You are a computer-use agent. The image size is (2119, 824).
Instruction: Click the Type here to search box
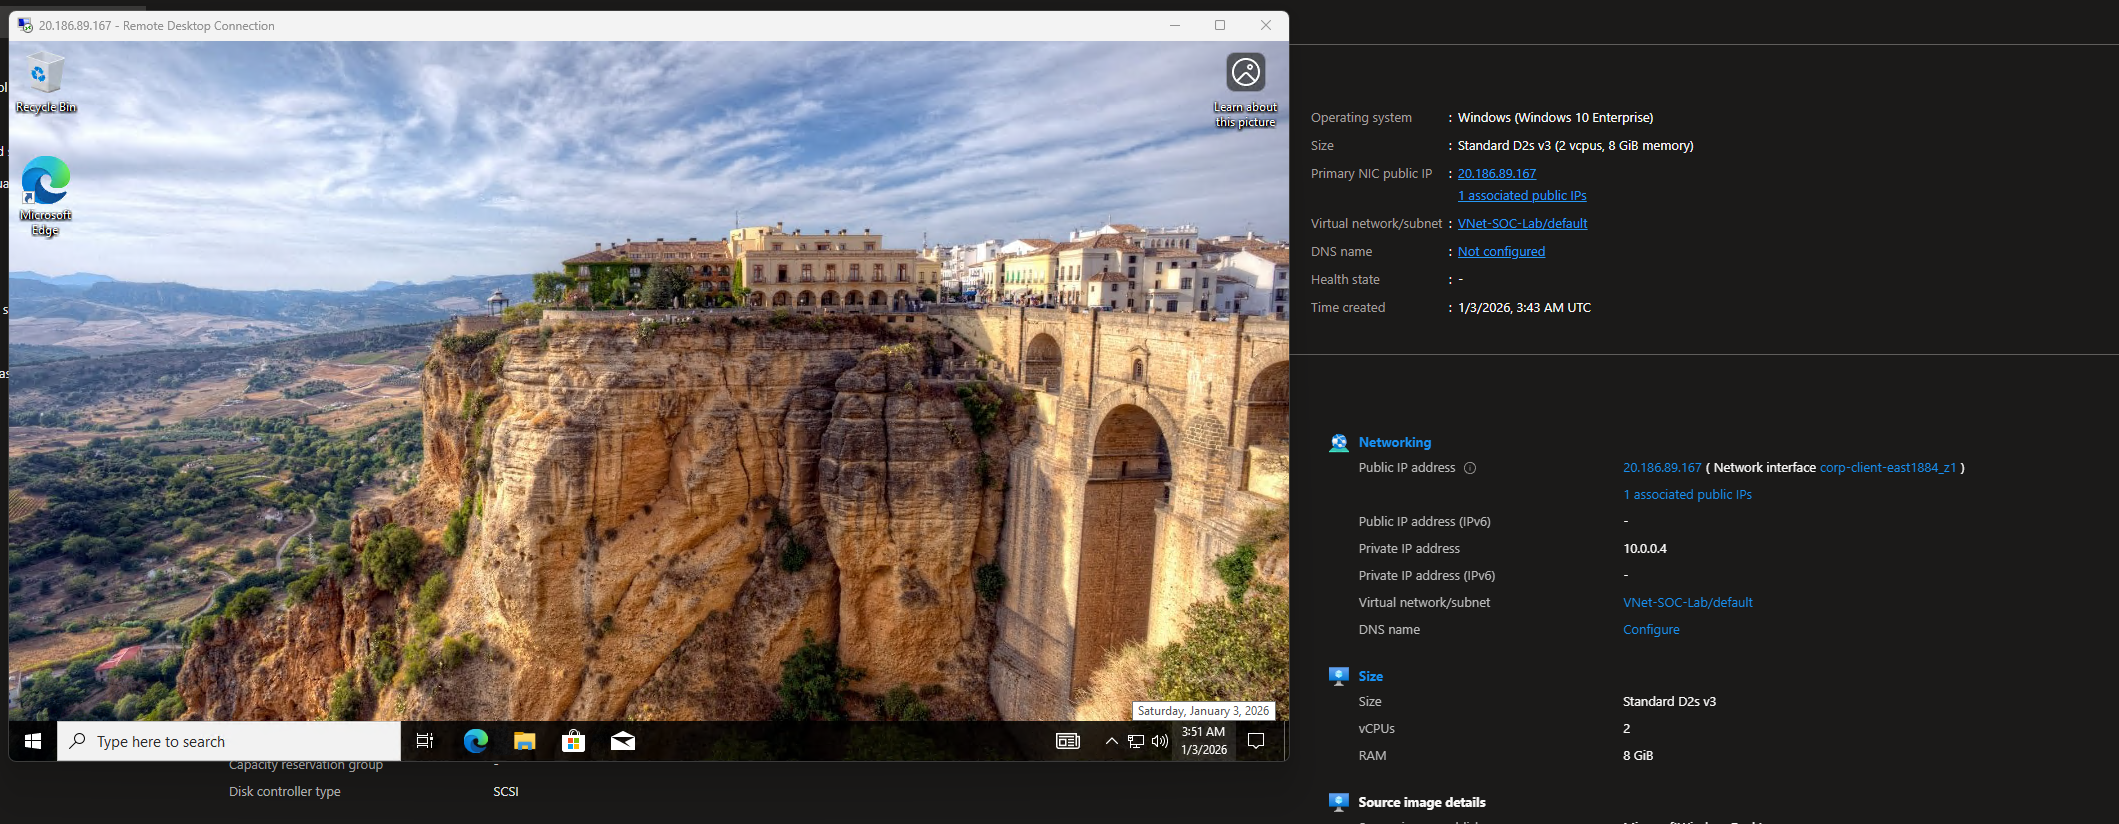(x=230, y=741)
